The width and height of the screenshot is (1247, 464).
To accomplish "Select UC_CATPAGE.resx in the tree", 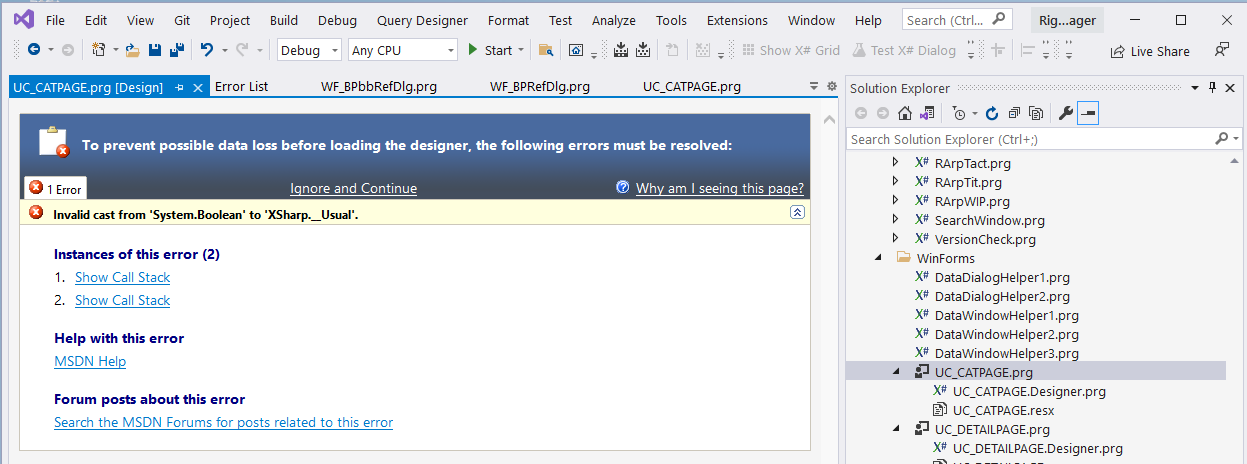I will point(1003,410).
